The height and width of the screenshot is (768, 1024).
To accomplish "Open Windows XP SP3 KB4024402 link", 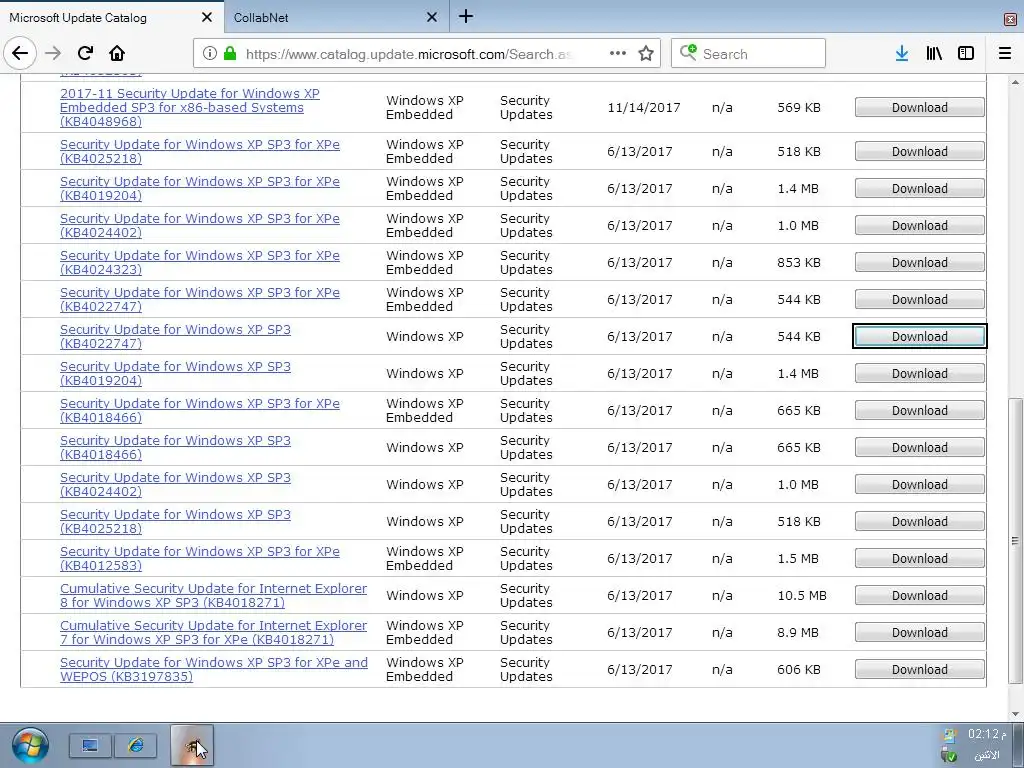I will (176, 485).
